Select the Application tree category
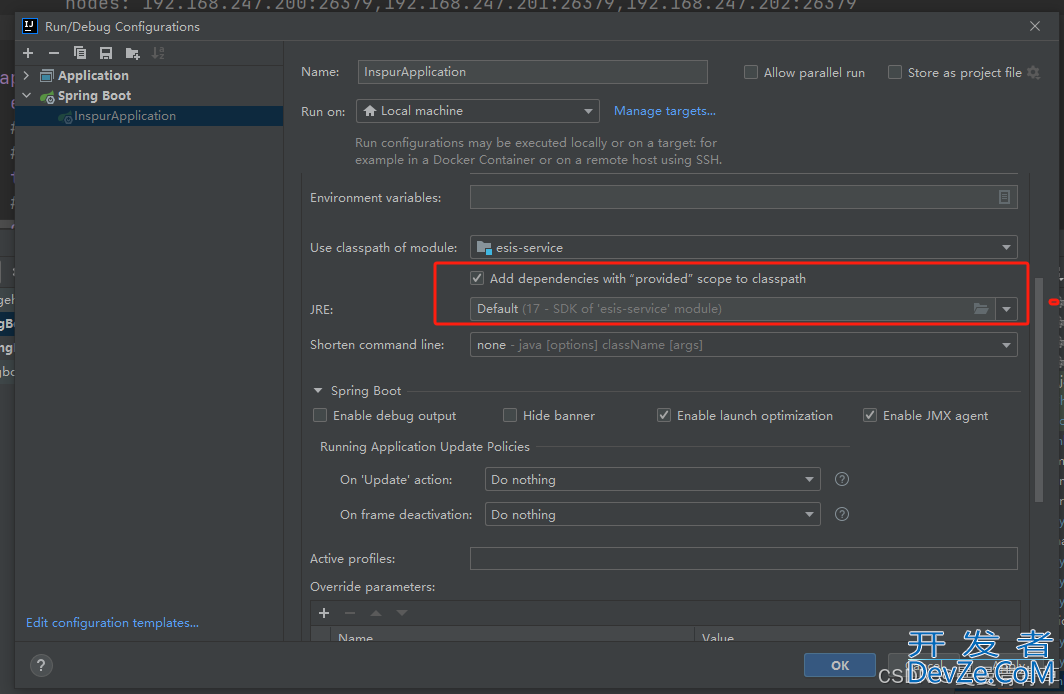 (x=93, y=75)
